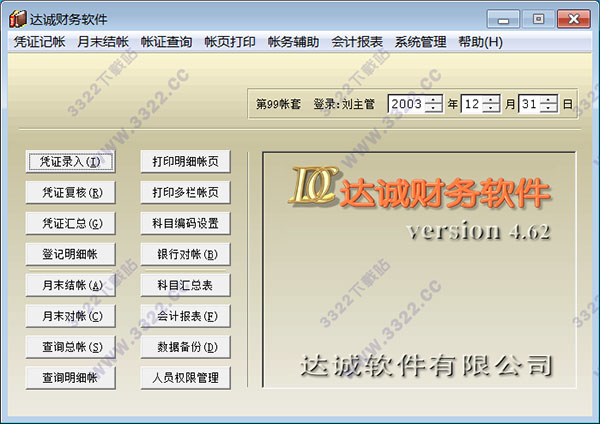The width and height of the screenshot is (600, 424).
Task: Click the 查询明细帐 button
Action: point(70,378)
